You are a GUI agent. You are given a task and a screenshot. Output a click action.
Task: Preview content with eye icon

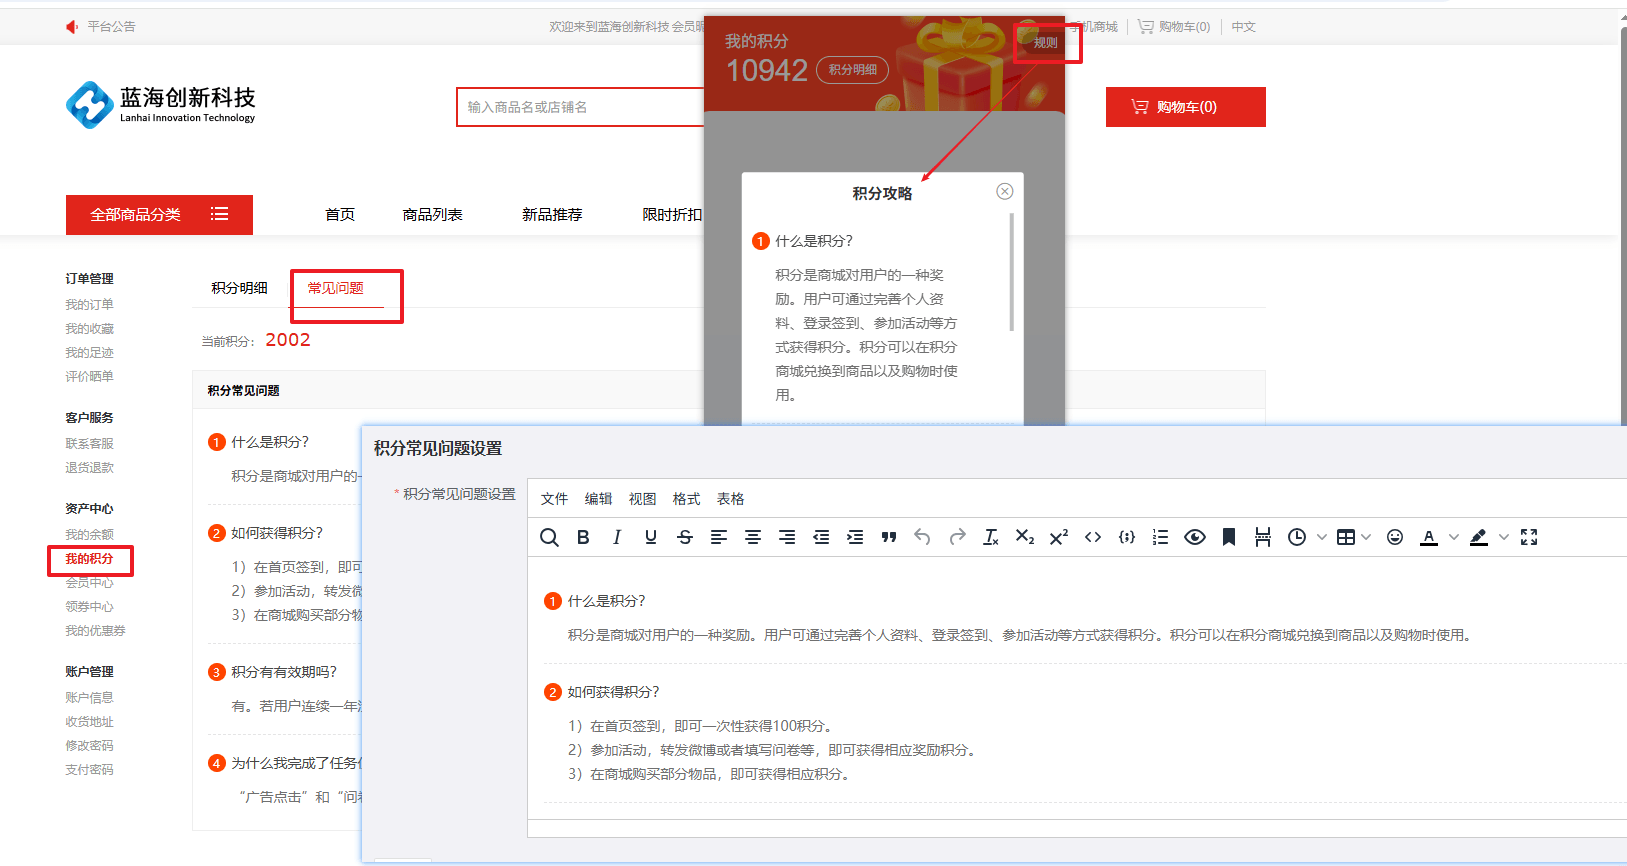[1195, 537]
